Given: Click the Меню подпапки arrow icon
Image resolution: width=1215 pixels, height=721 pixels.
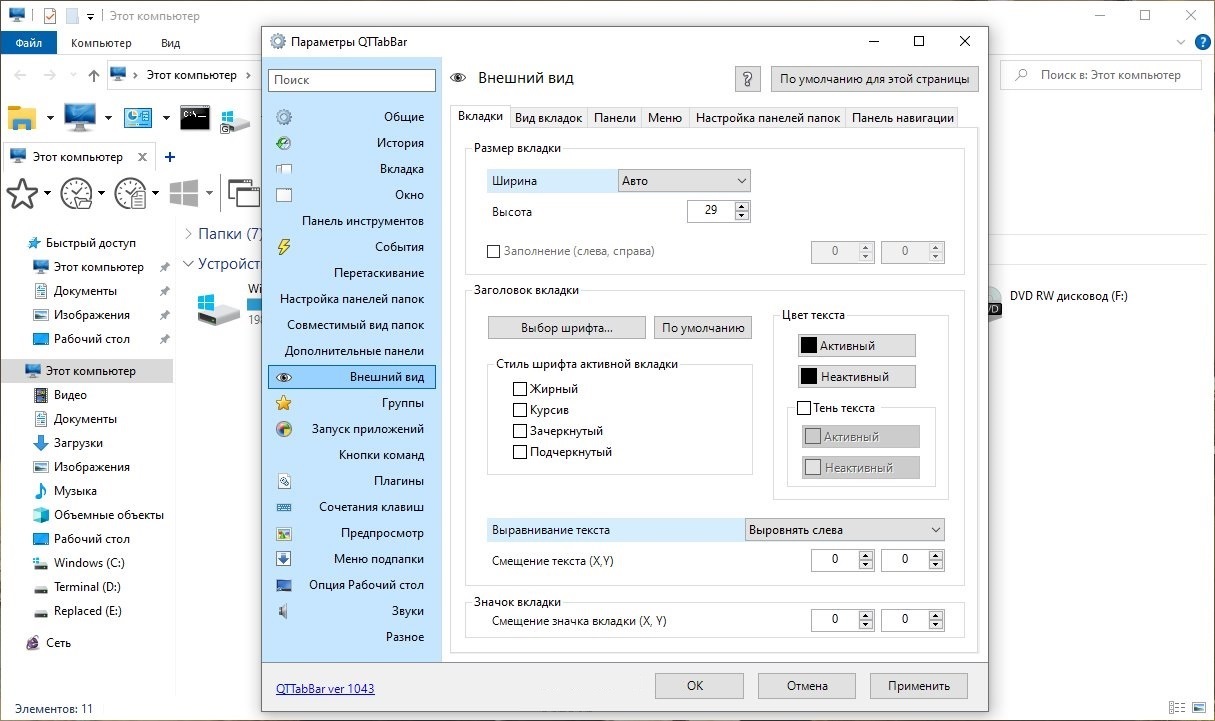Looking at the screenshot, I should 284,559.
